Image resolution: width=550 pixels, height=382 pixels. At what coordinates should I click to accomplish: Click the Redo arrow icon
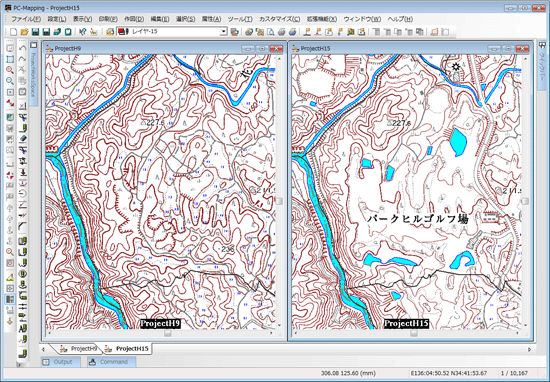point(22,59)
